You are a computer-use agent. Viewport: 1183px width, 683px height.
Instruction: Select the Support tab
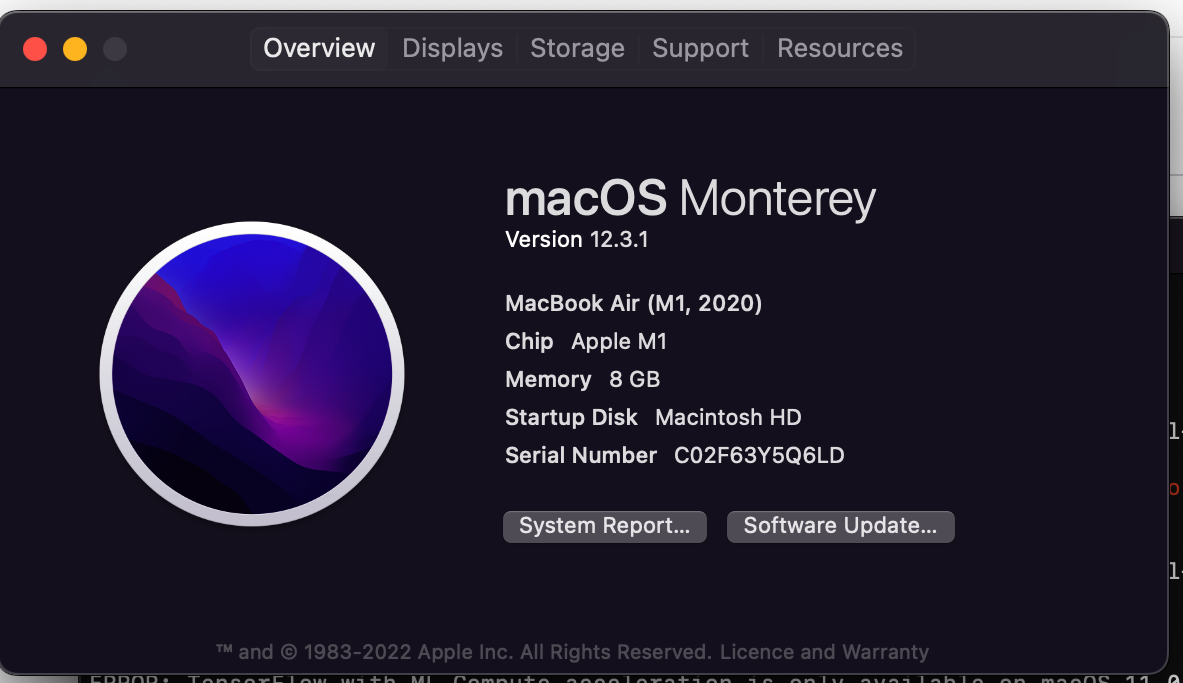(x=700, y=48)
